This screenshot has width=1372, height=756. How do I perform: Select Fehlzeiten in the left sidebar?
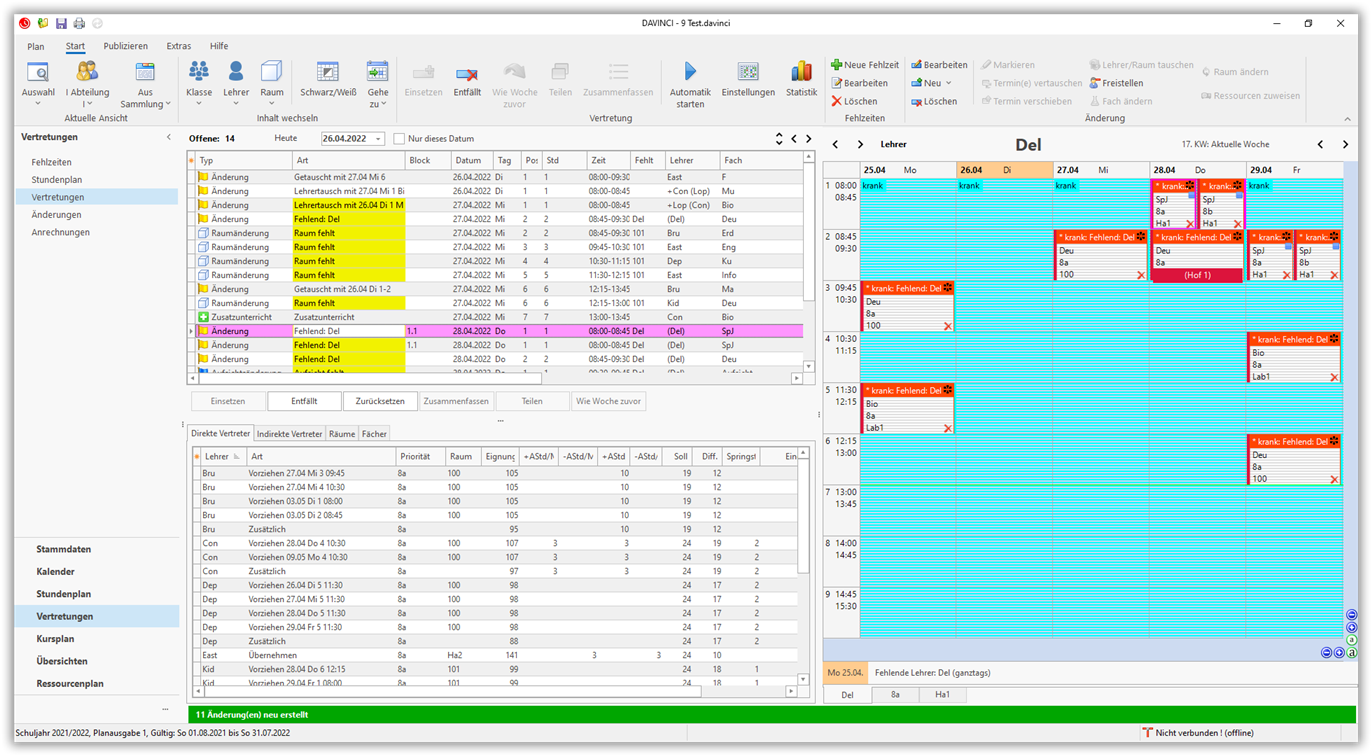click(51, 162)
